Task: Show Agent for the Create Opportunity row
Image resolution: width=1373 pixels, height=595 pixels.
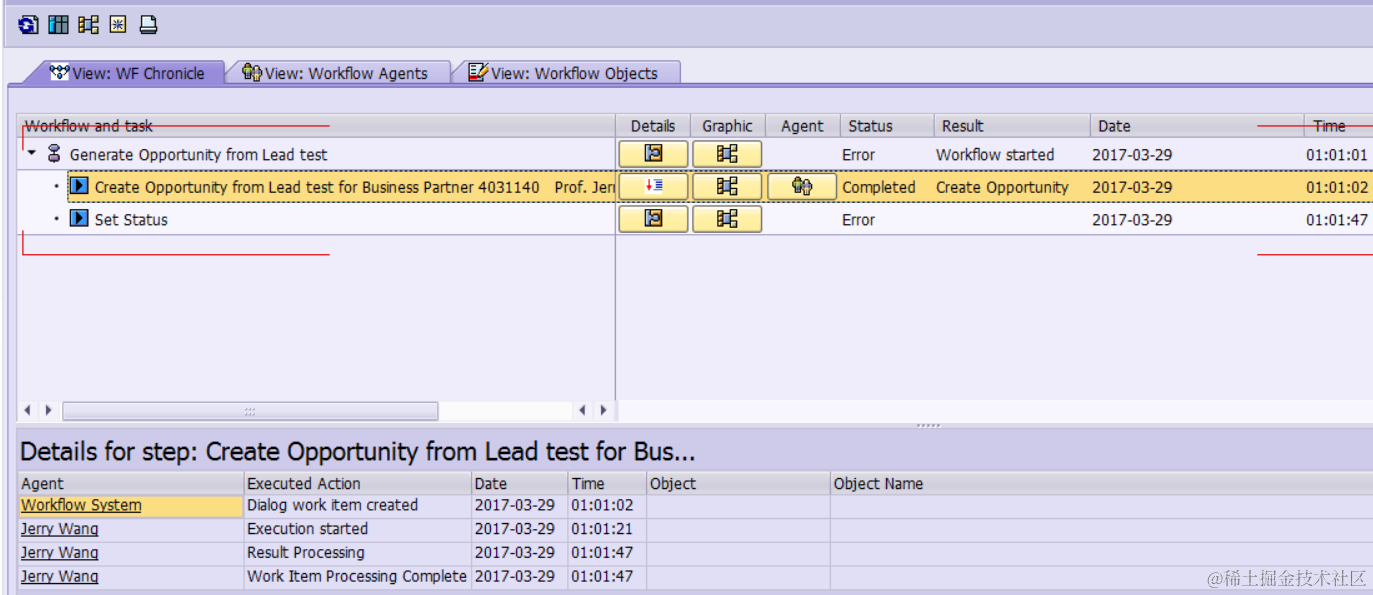Action: tap(802, 187)
